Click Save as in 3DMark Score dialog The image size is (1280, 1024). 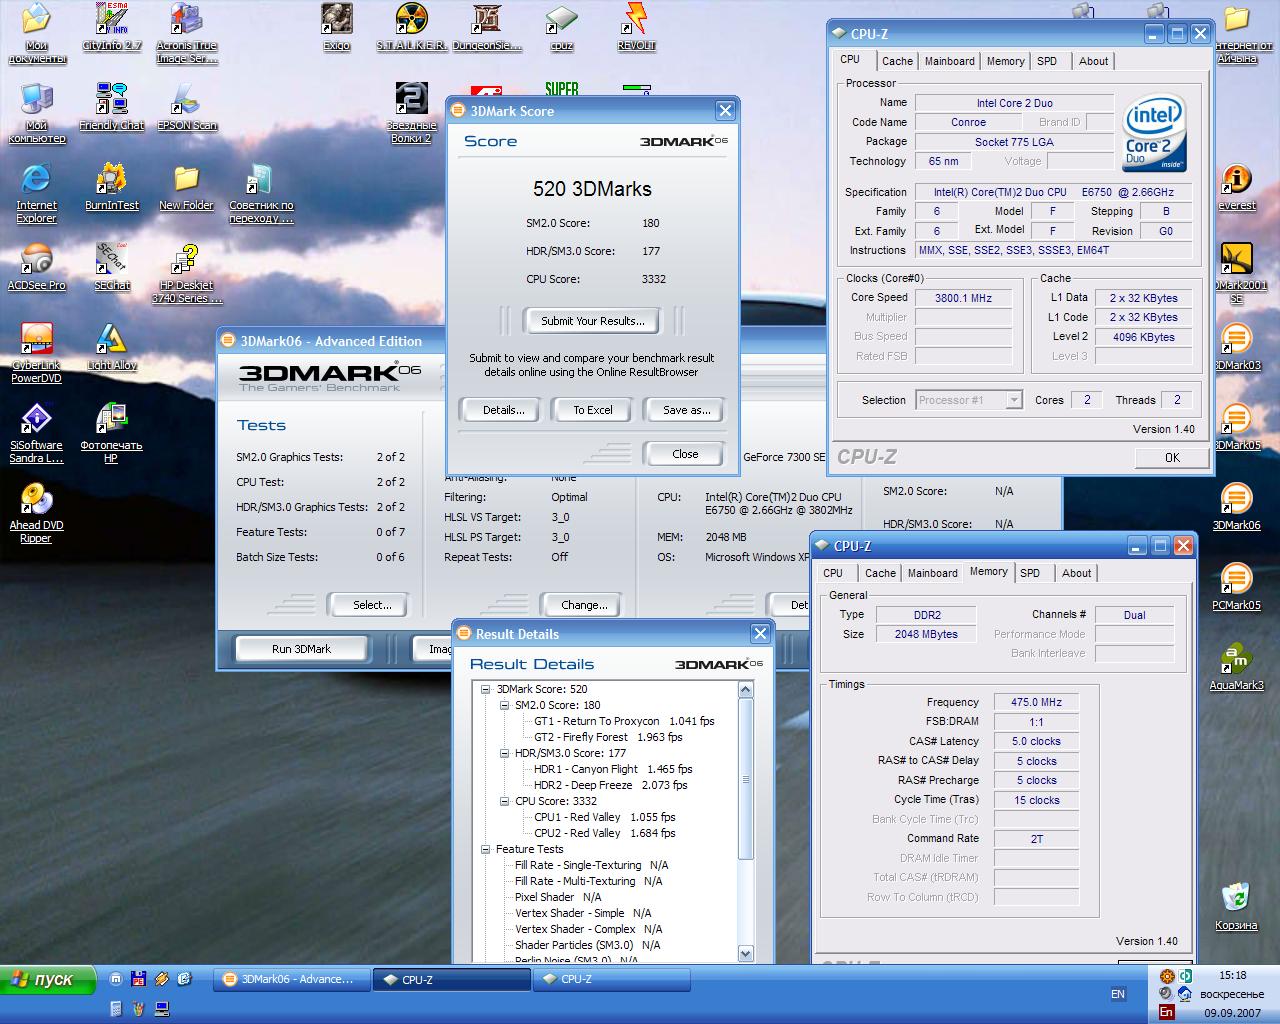pyautogui.click(x=686, y=410)
